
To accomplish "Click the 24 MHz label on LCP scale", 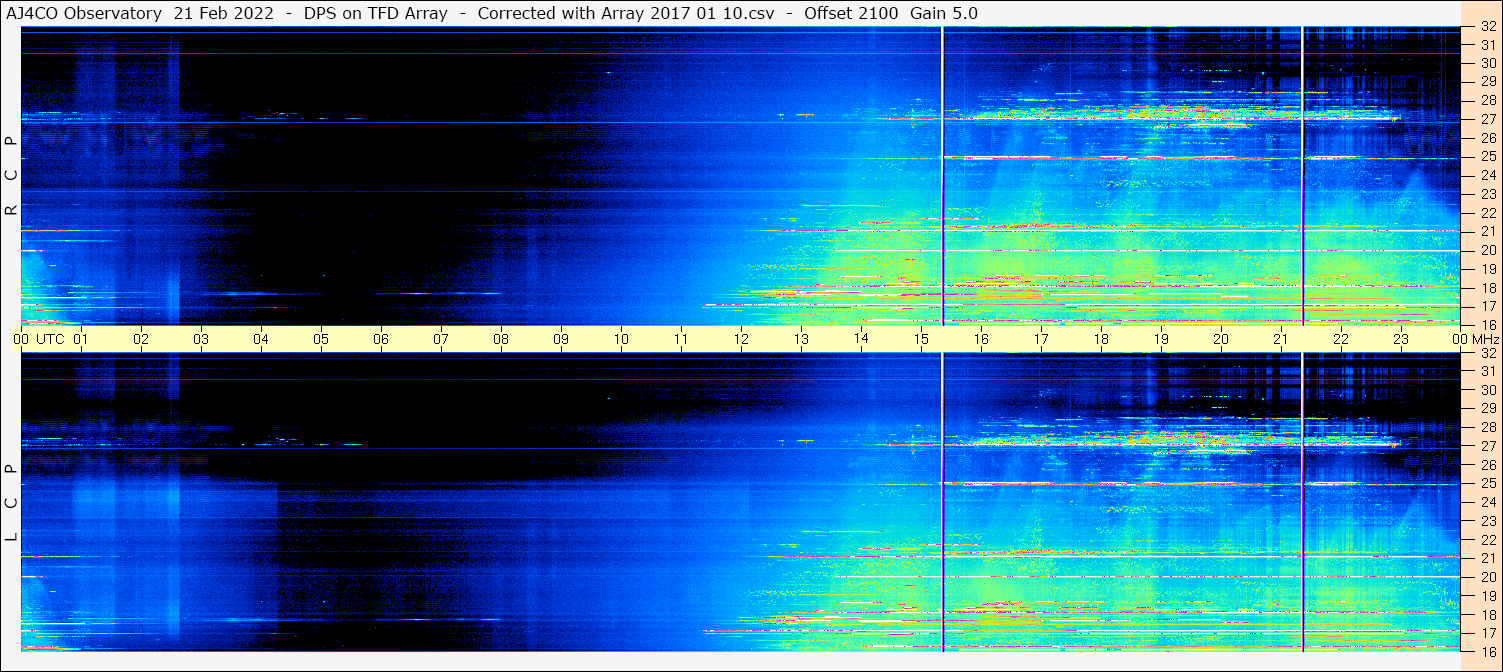I will click(1487, 502).
